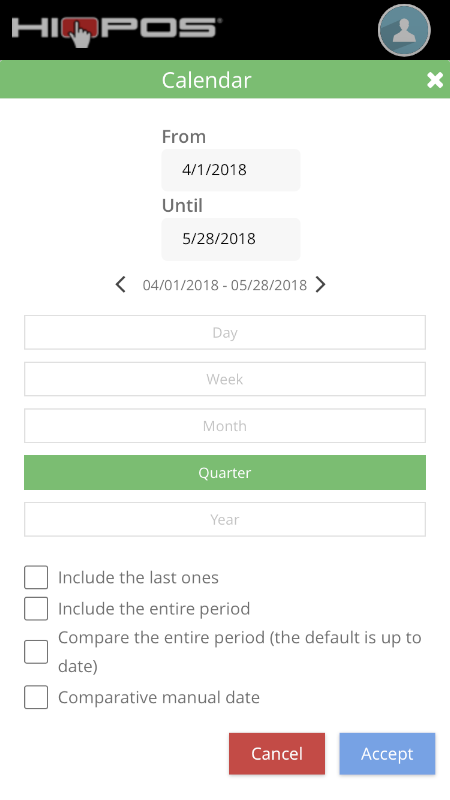The width and height of the screenshot is (450, 800).
Task: Close the Calendar dialog with the X
Action: tap(435, 80)
